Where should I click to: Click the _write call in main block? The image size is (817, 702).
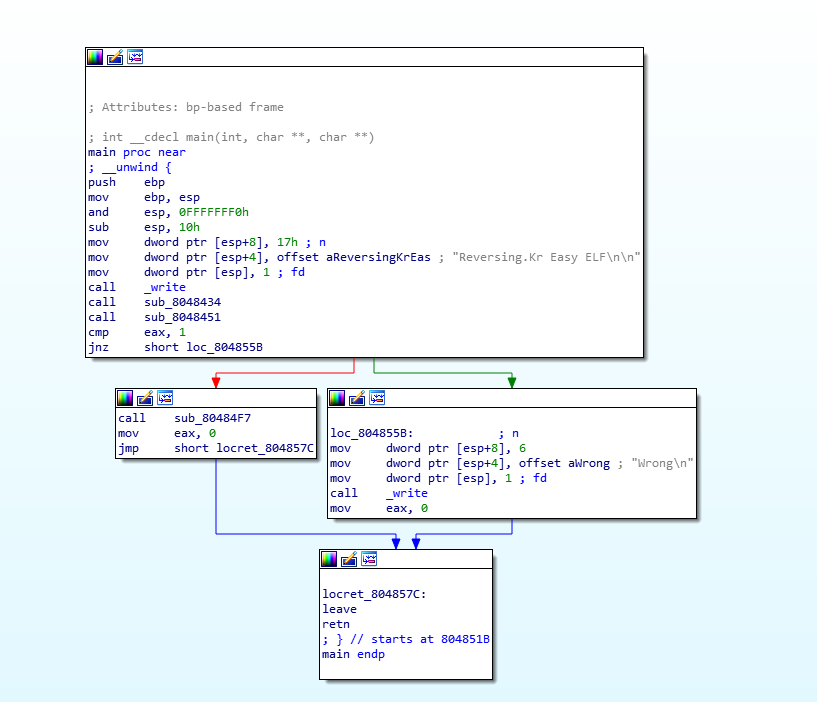165,287
